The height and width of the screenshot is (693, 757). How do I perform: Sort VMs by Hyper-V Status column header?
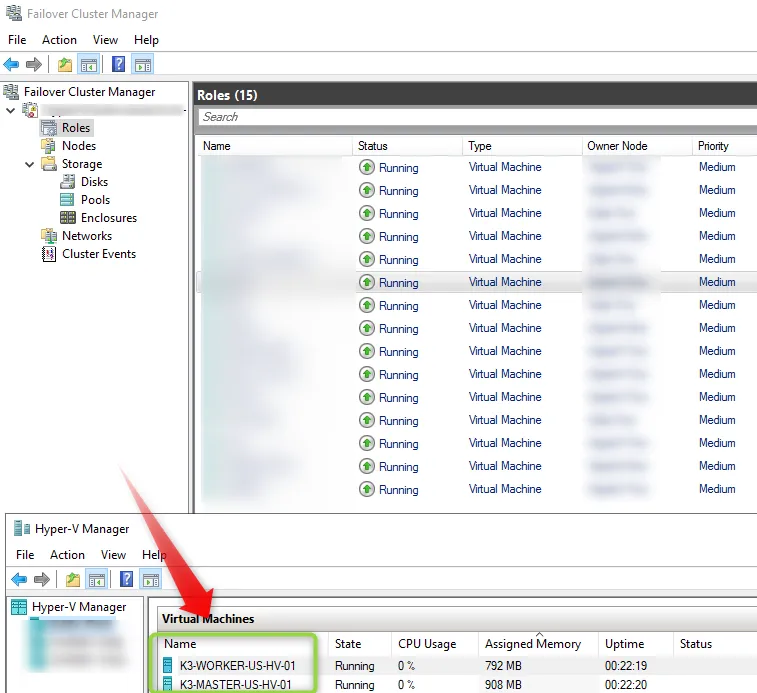point(715,644)
